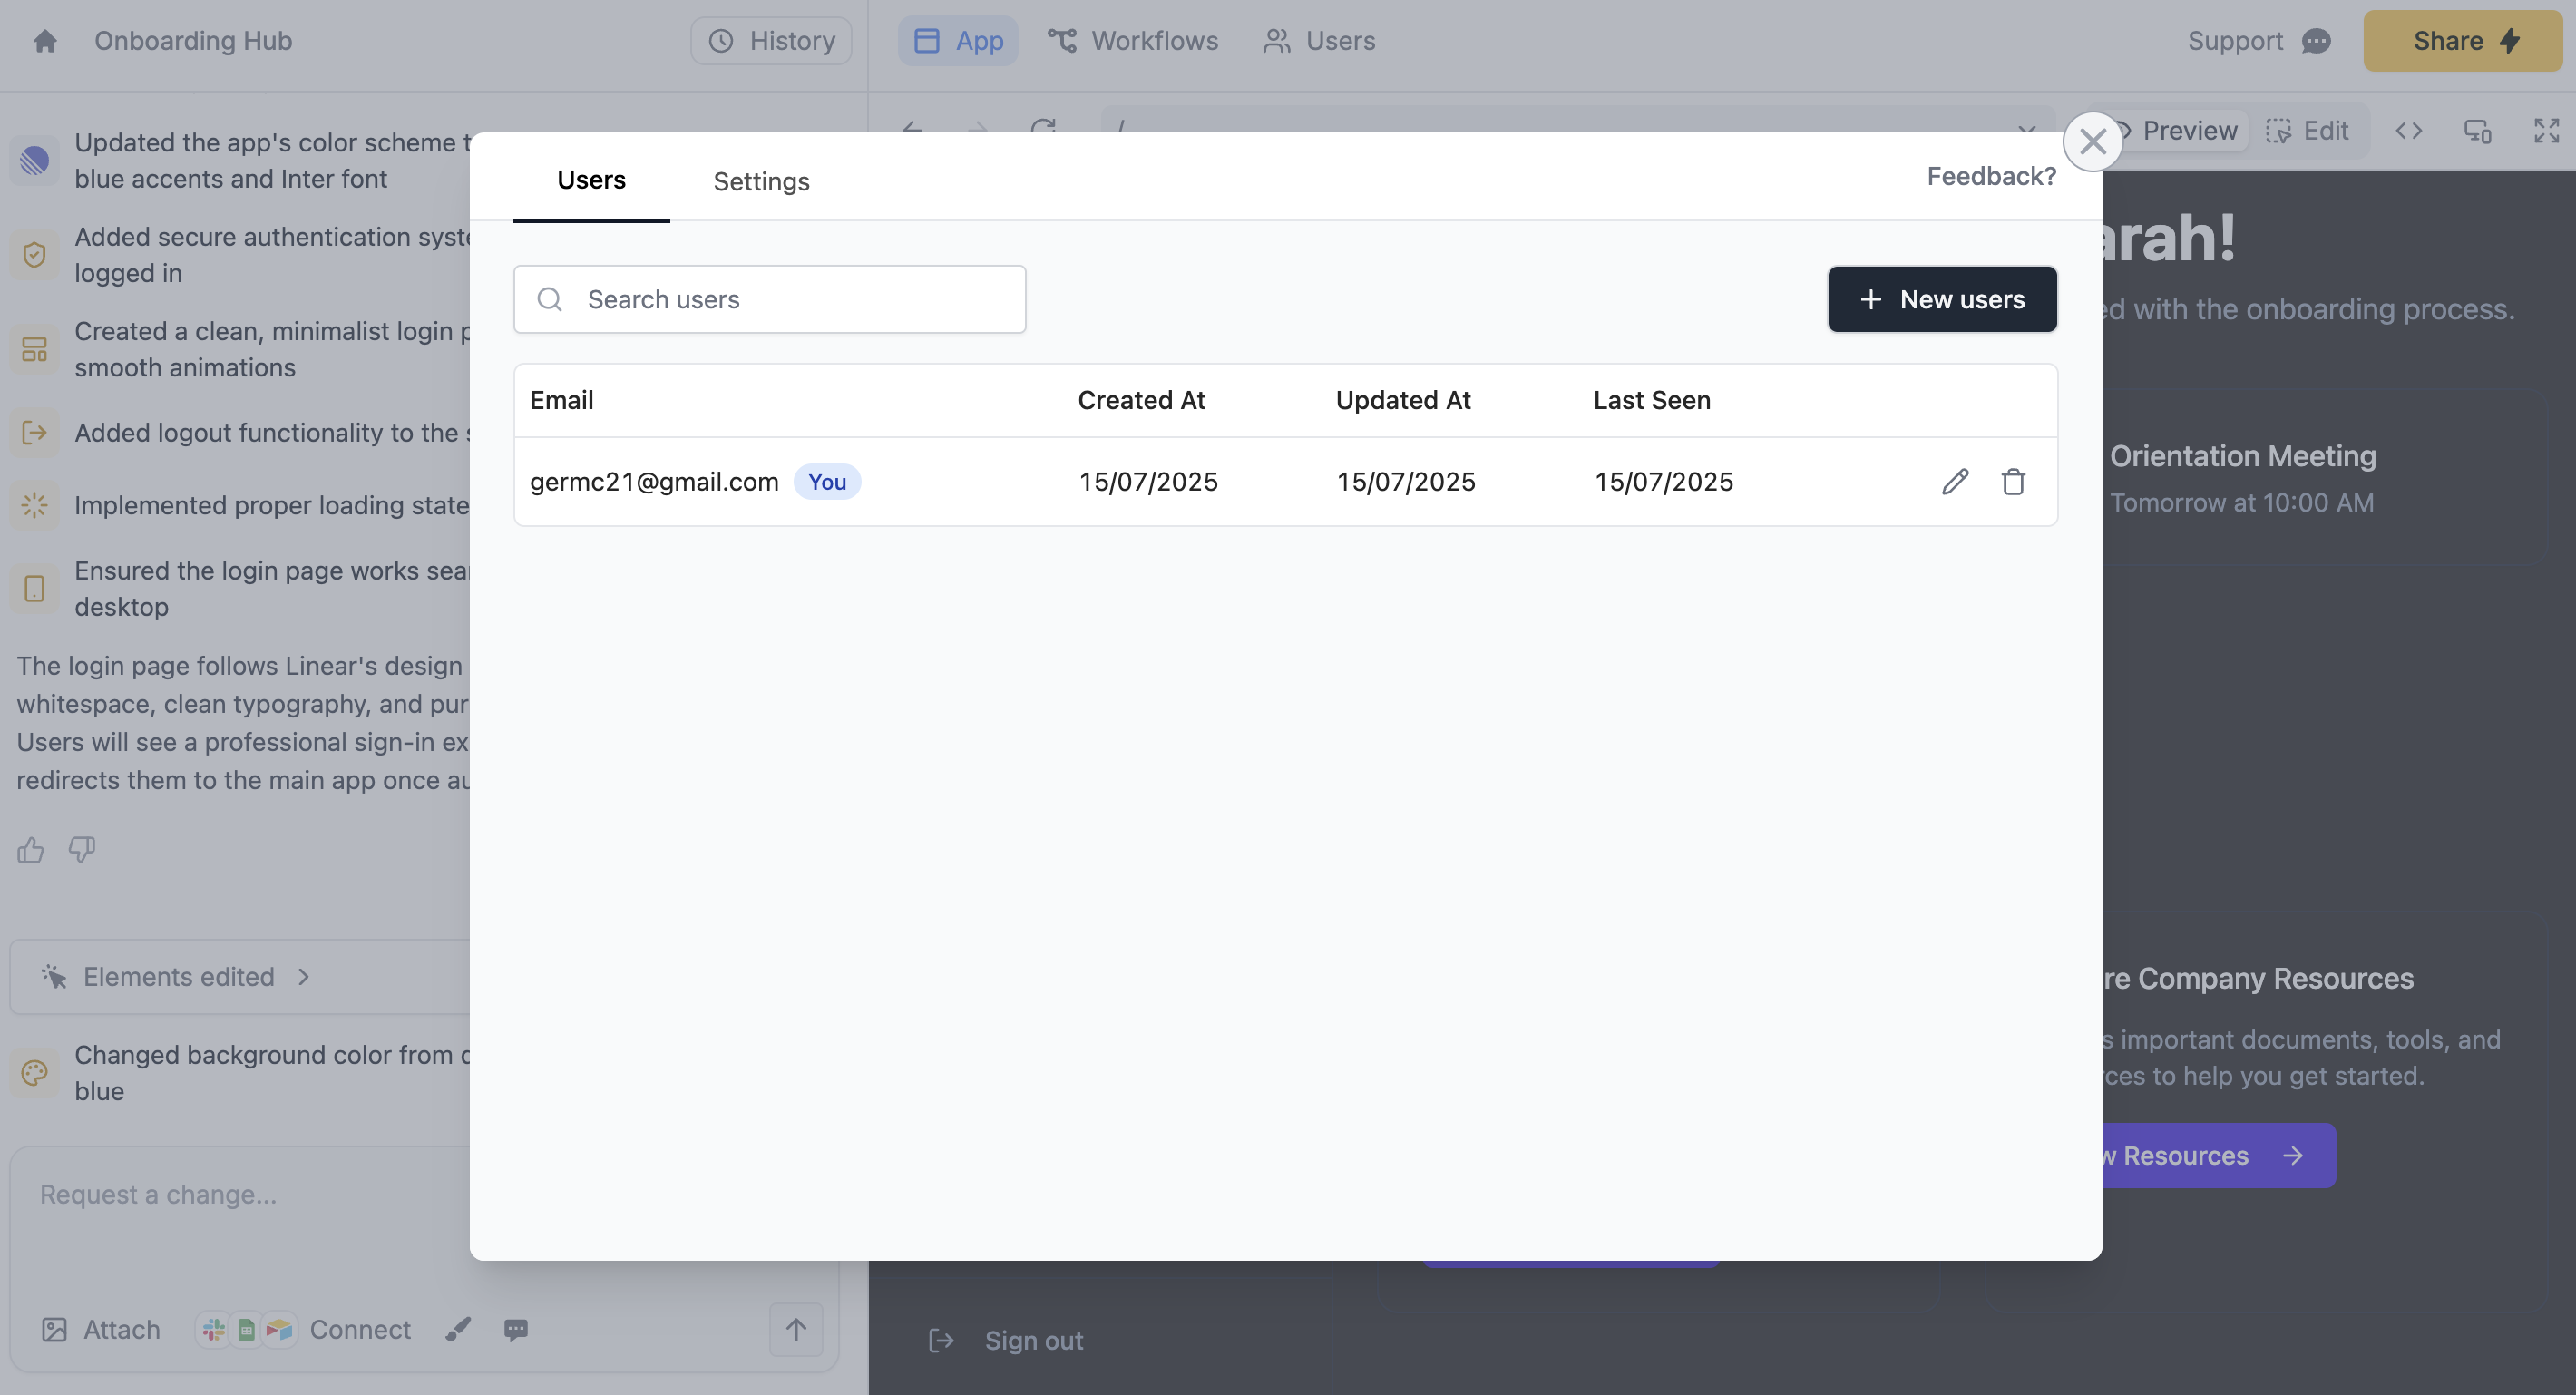Click the paintbrush icon near Connect
This screenshot has height=1395, width=2576.
point(458,1330)
